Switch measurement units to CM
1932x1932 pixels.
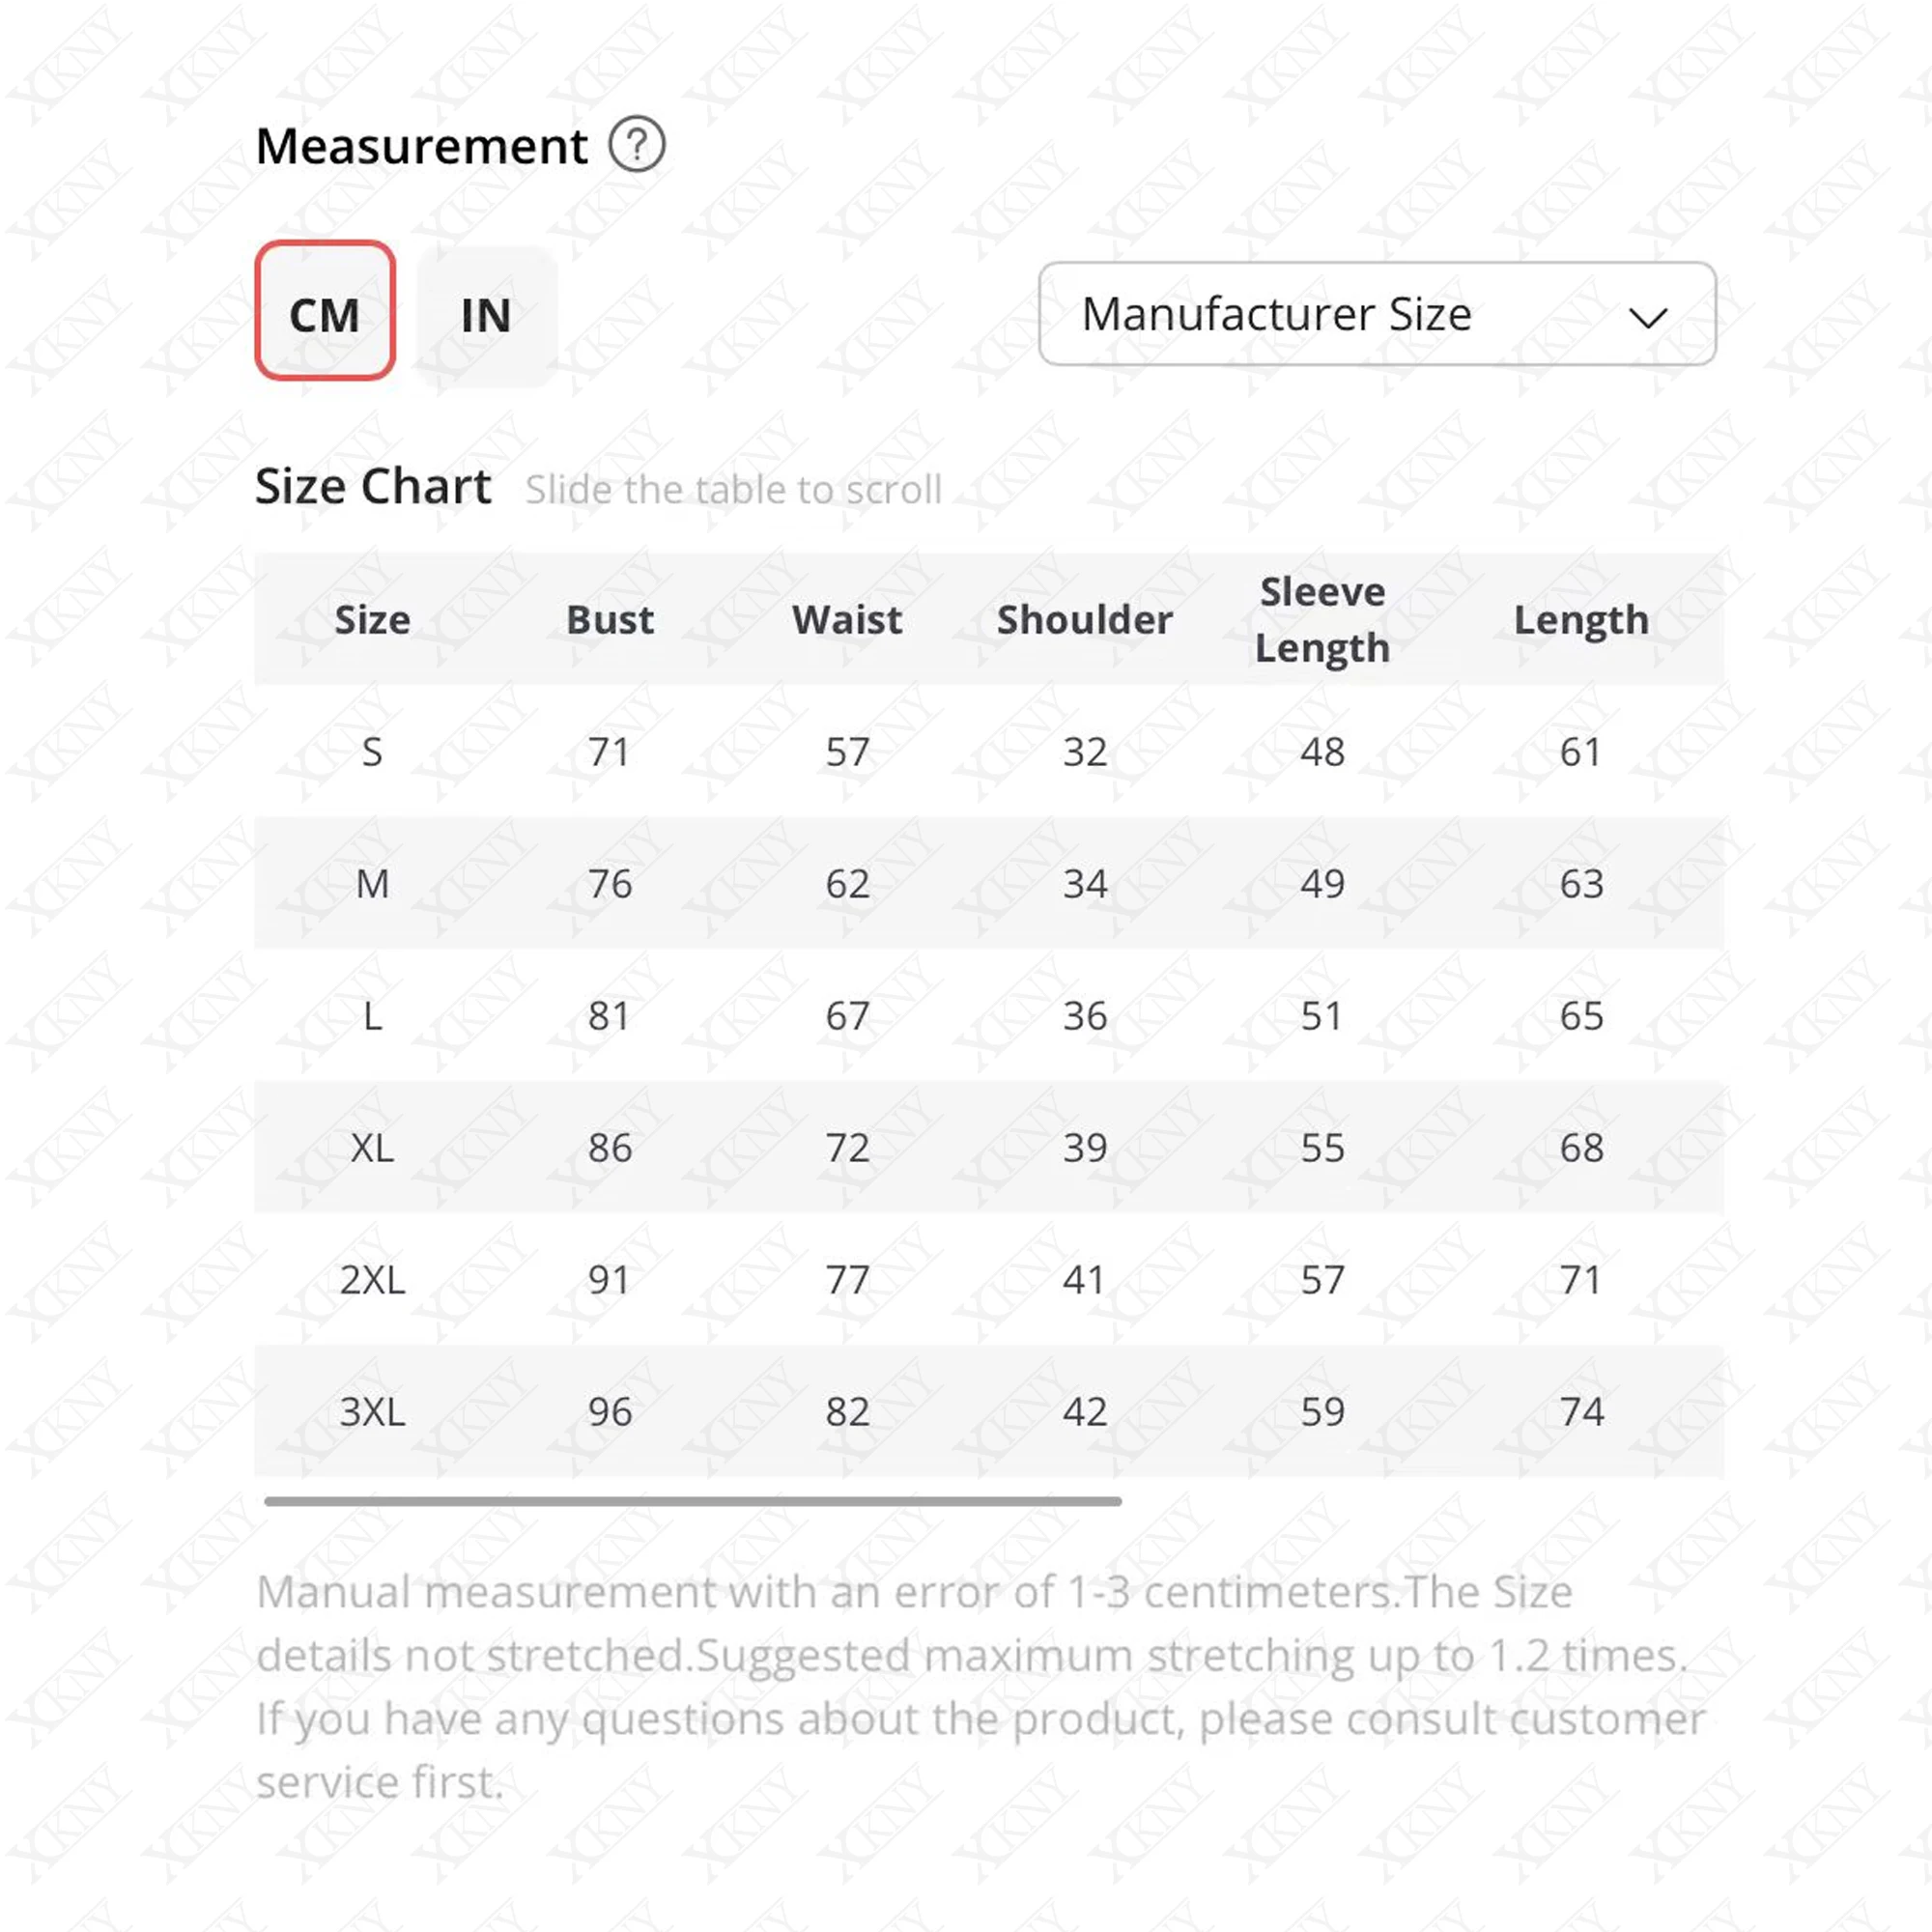[x=325, y=311]
